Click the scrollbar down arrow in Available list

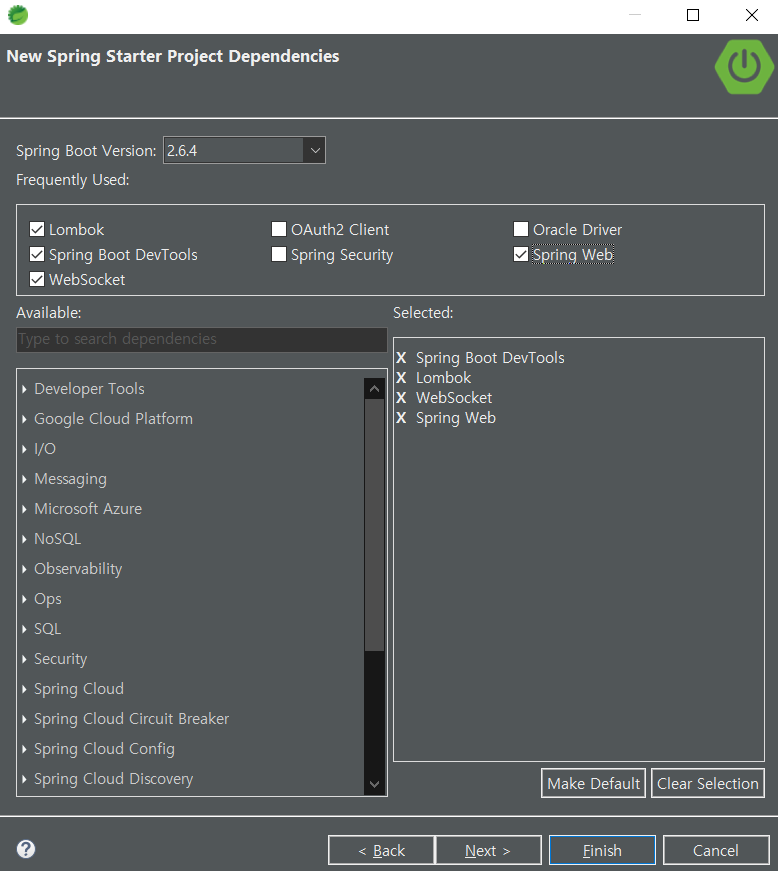tap(374, 784)
